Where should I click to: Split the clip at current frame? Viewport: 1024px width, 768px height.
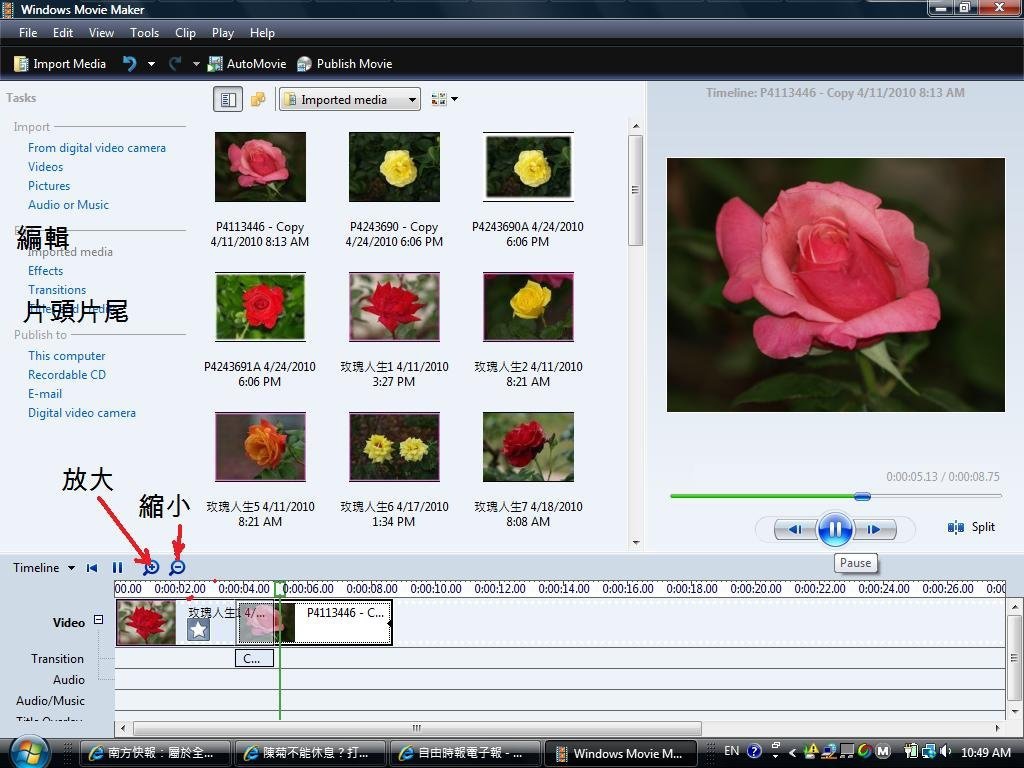[971, 527]
